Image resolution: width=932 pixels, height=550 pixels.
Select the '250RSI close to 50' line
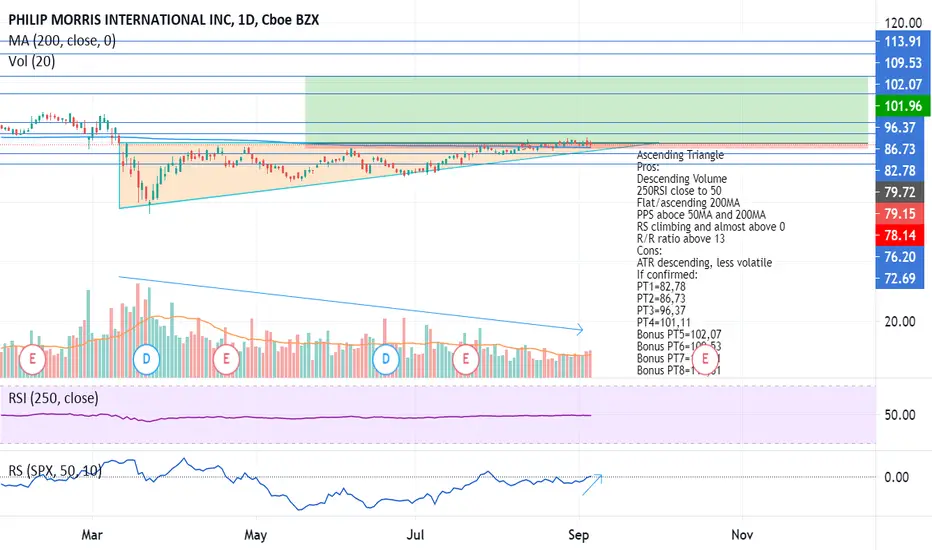[x=679, y=190]
